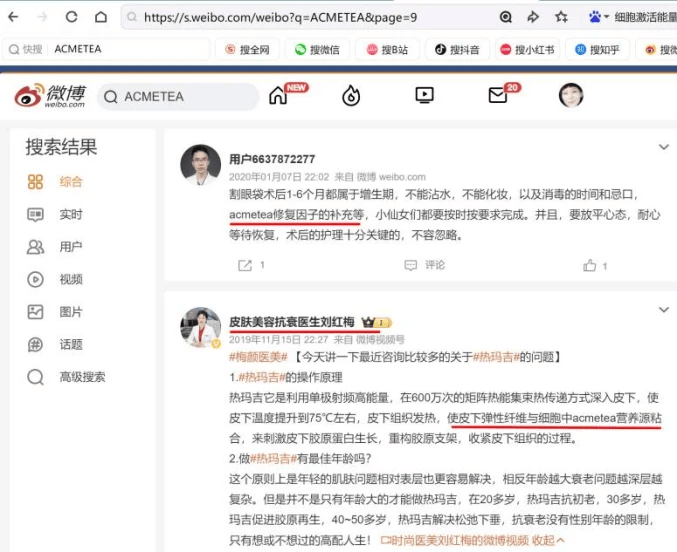
Task: Open the 2019年11月15日 22:27 timestamp link
Action: pyautogui.click(x=279, y=340)
